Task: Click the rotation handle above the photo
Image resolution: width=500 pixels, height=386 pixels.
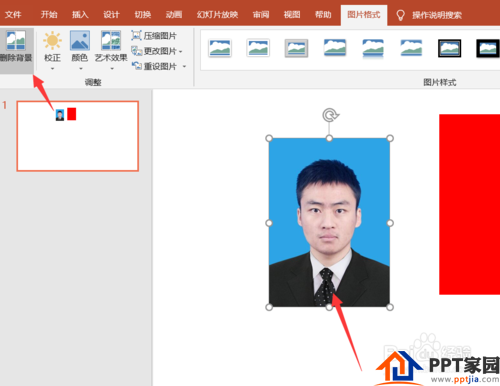Action: coord(330,115)
